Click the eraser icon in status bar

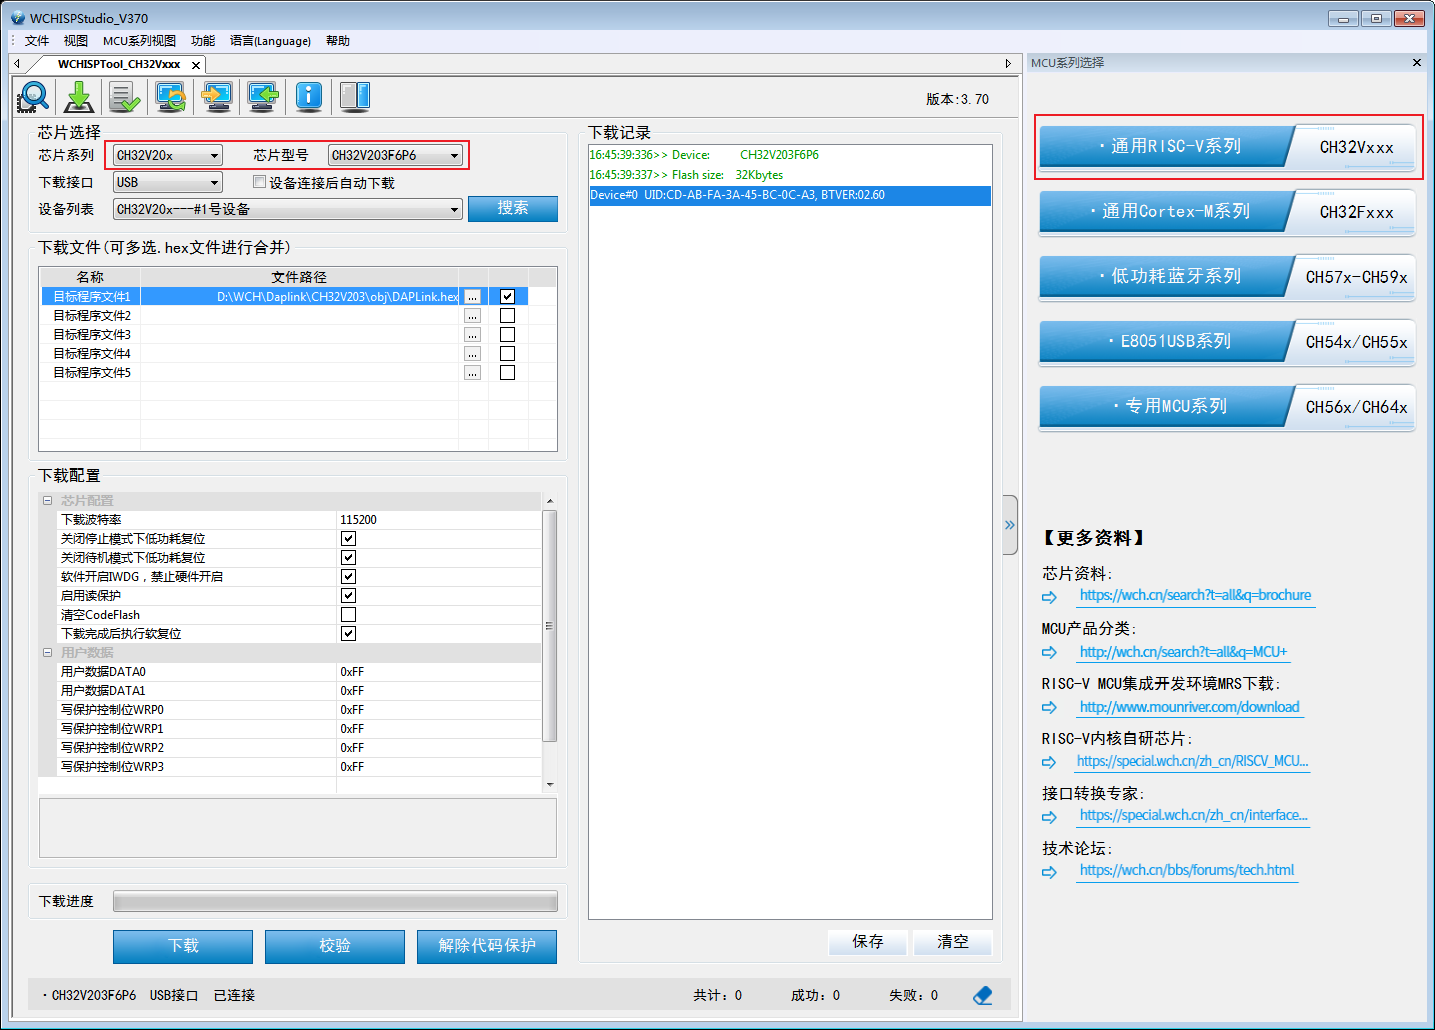click(x=982, y=995)
